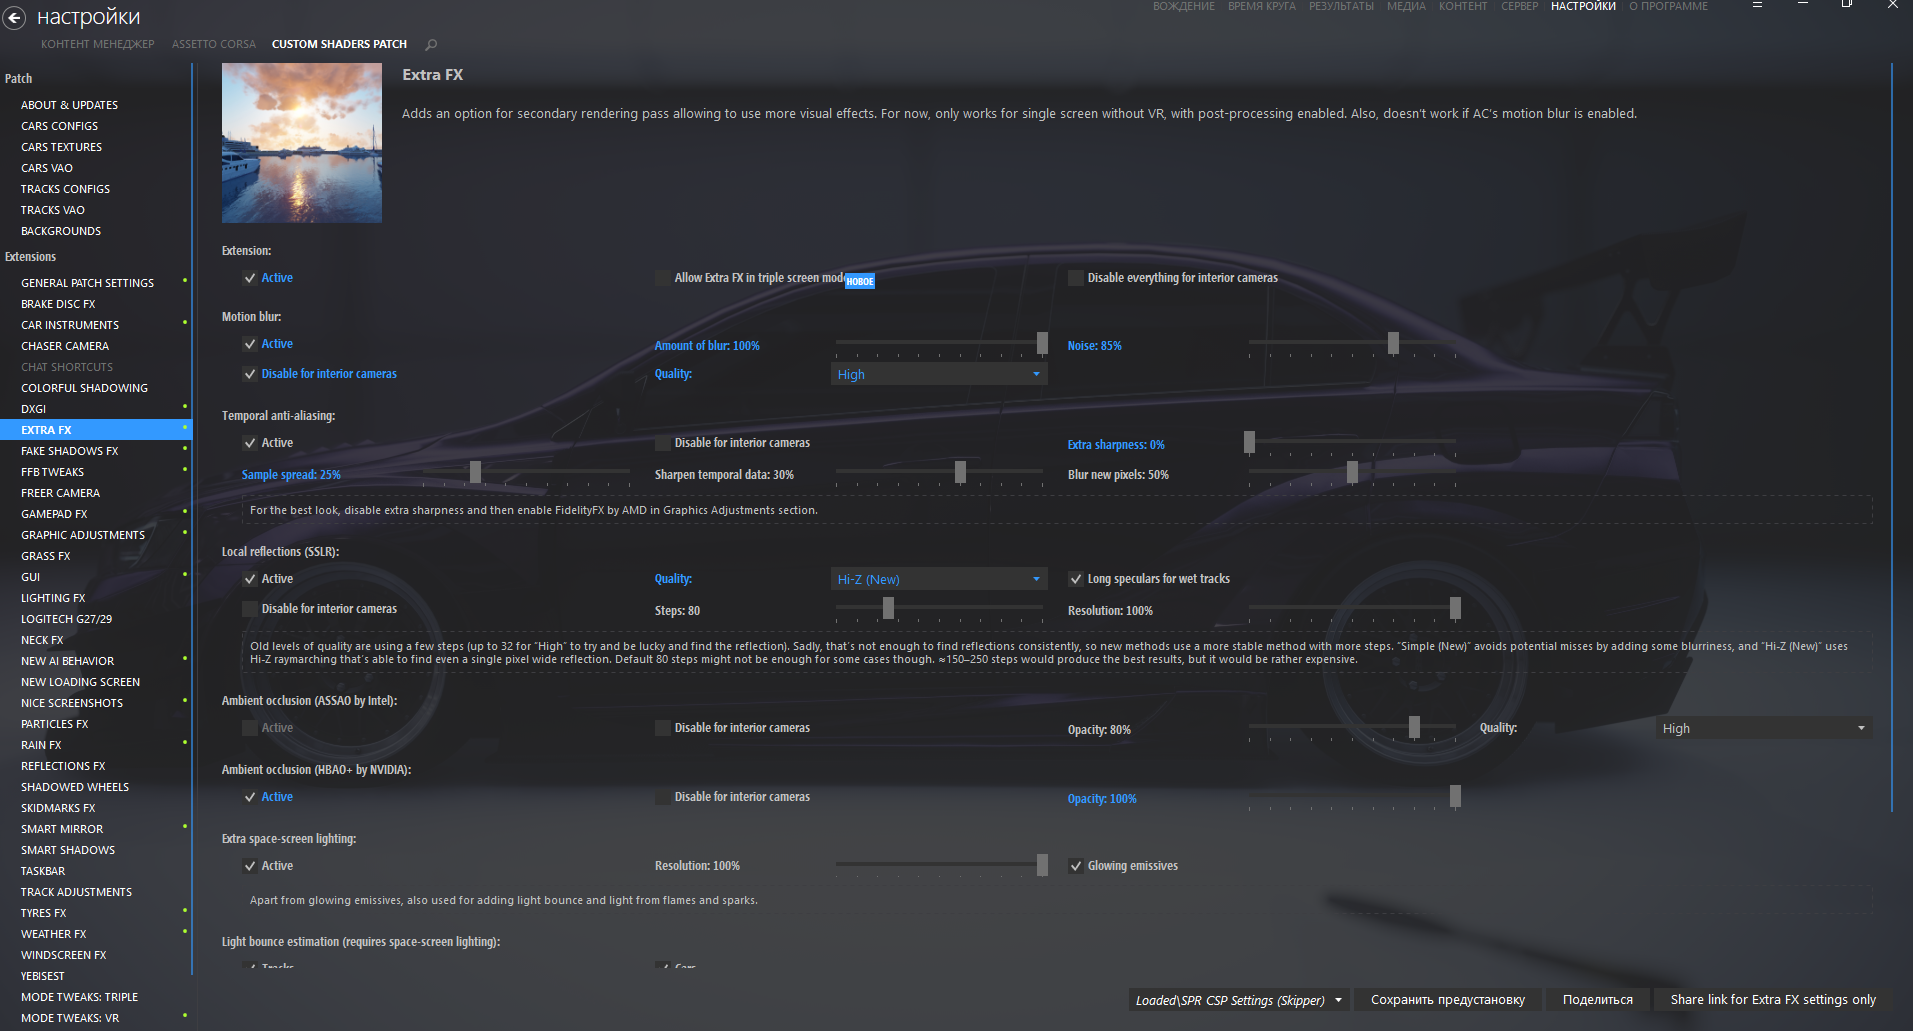Open SSLR Quality Hi-Z (New) dropdown
1913x1031 pixels.
coord(939,579)
